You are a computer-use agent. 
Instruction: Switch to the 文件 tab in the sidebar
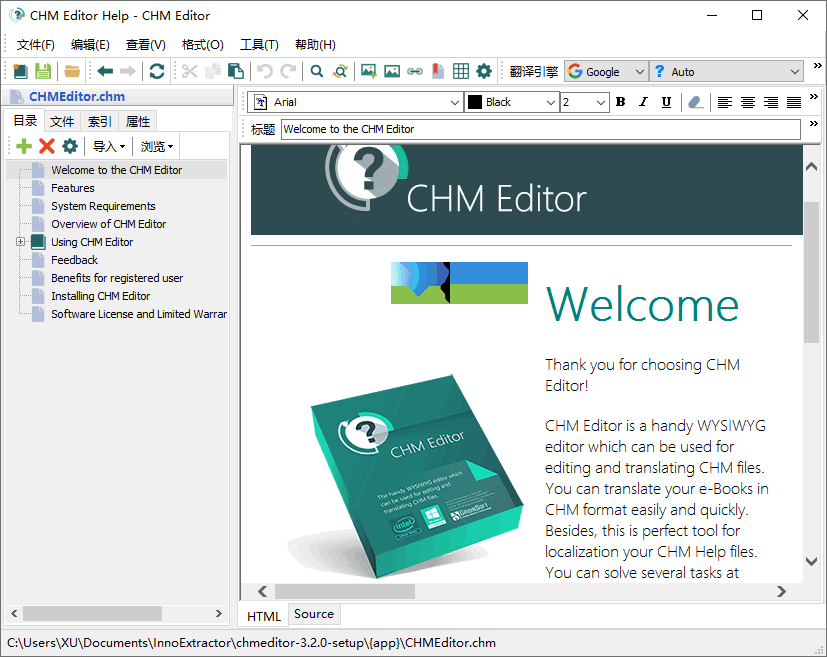pyautogui.click(x=62, y=122)
